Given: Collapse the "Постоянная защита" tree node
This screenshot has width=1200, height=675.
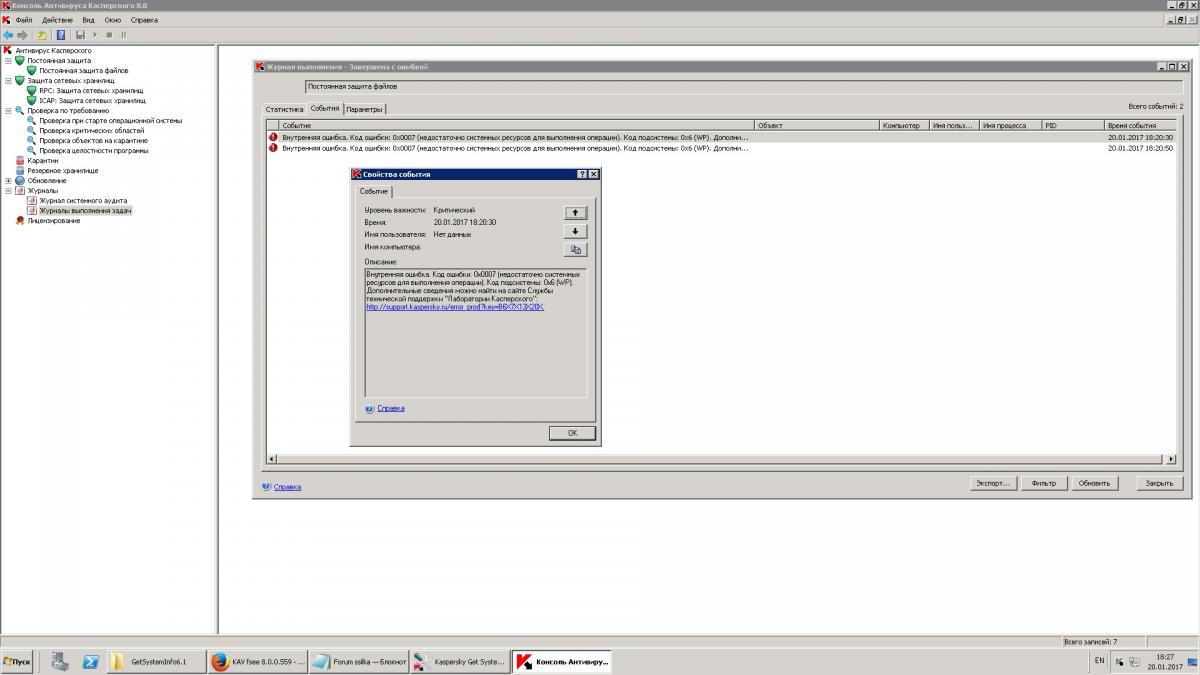Looking at the screenshot, I should pyautogui.click(x=8, y=60).
